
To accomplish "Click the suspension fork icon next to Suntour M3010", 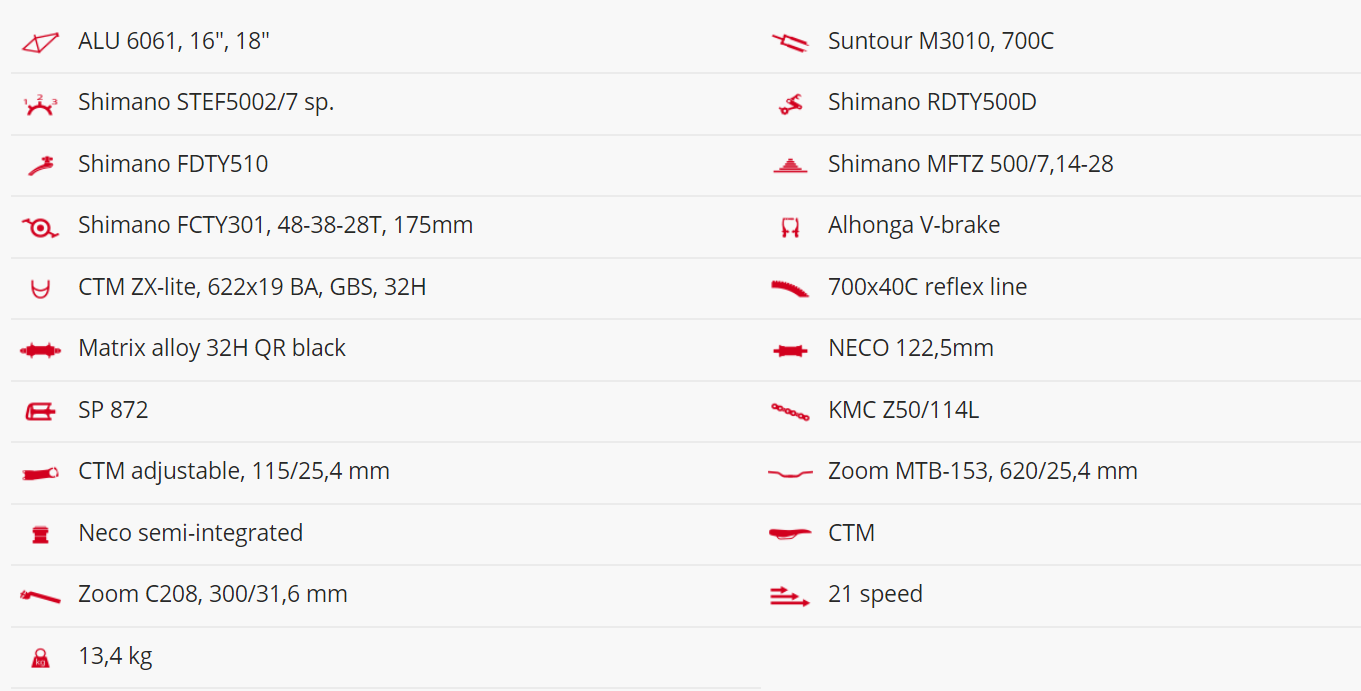I will [x=790, y=42].
